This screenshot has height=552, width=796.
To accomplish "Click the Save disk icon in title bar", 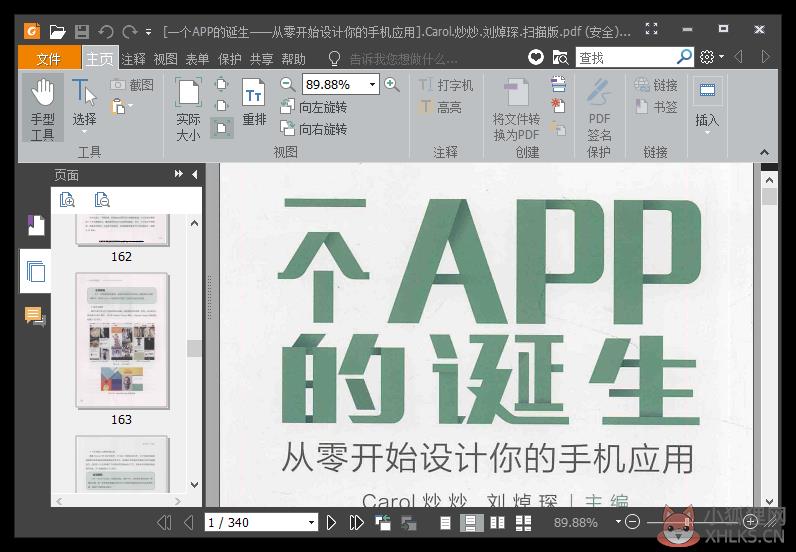I will point(82,31).
